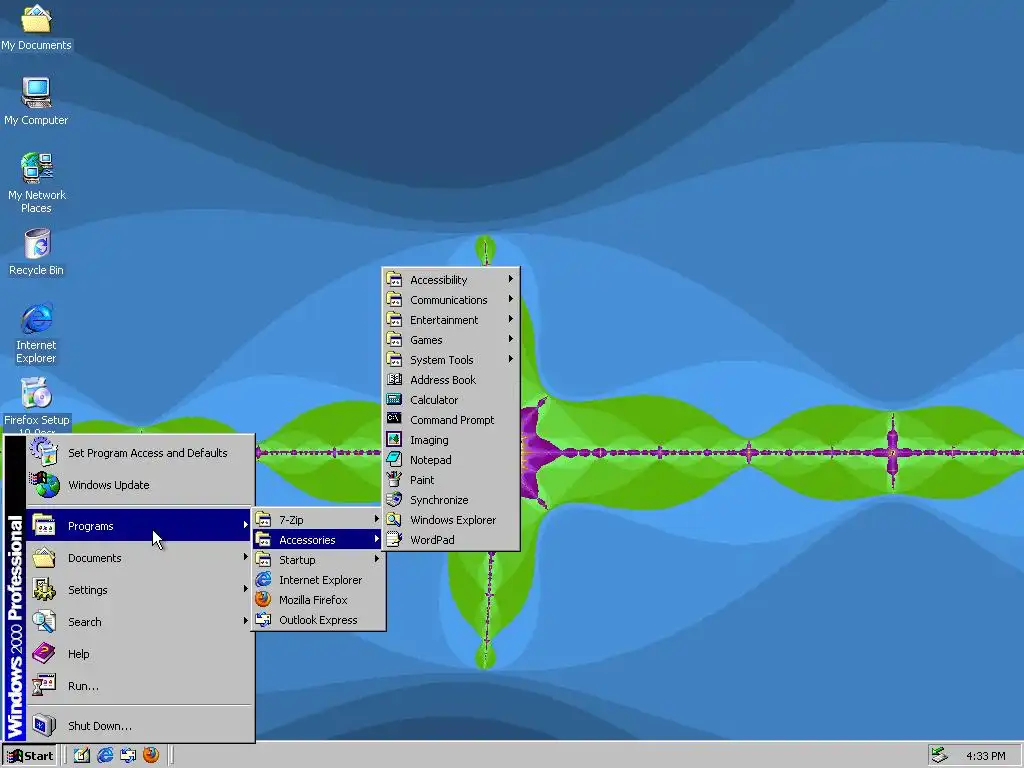The image size is (1024, 768).
Task: Click the Paint icon in Accessories
Action: click(394, 479)
